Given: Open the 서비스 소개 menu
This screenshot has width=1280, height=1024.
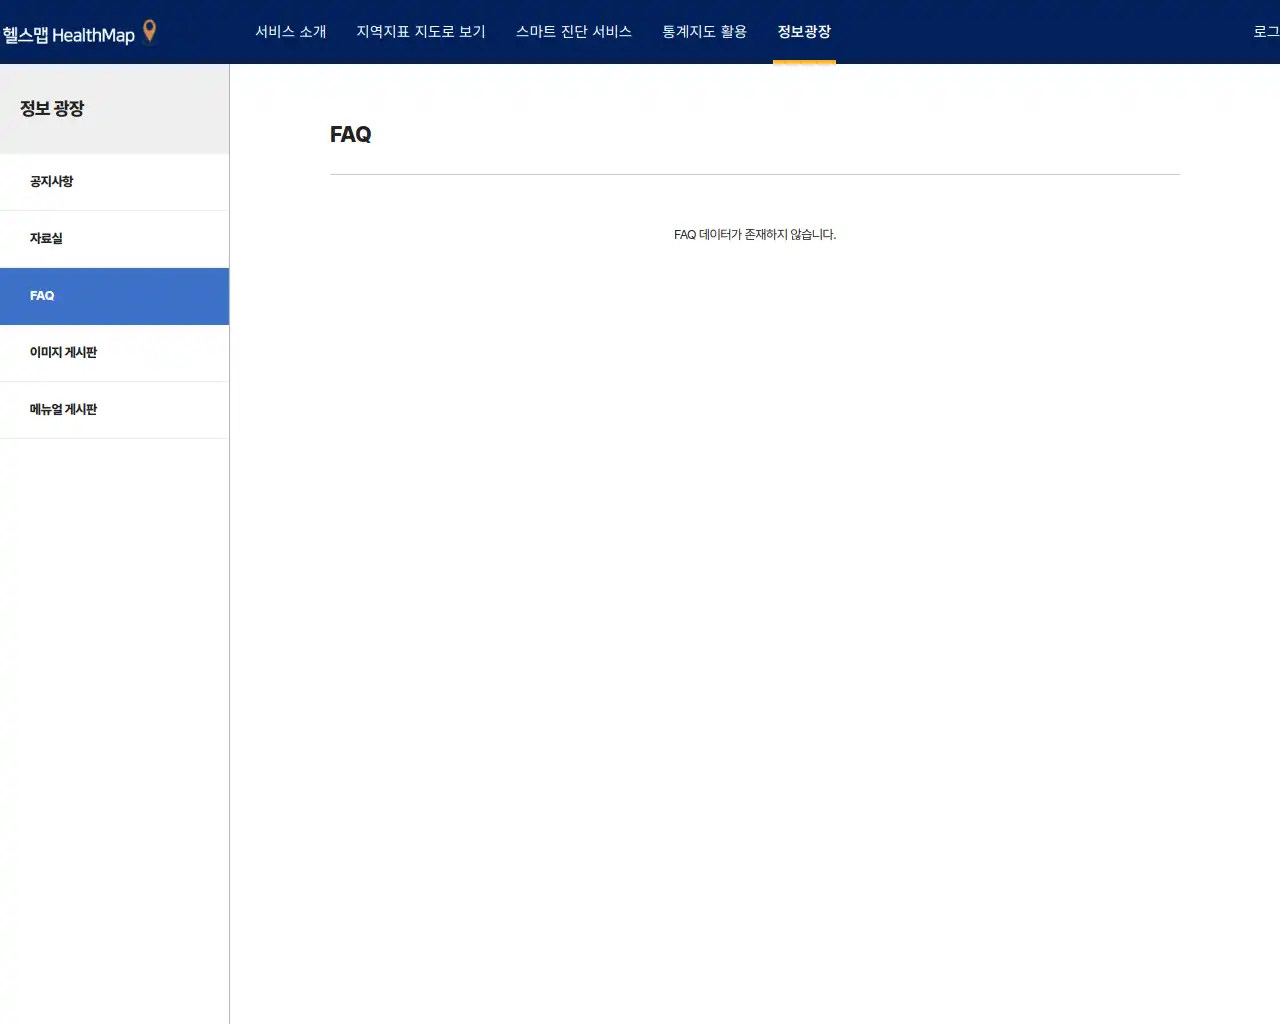Looking at the screenshot, I should 290,31.
